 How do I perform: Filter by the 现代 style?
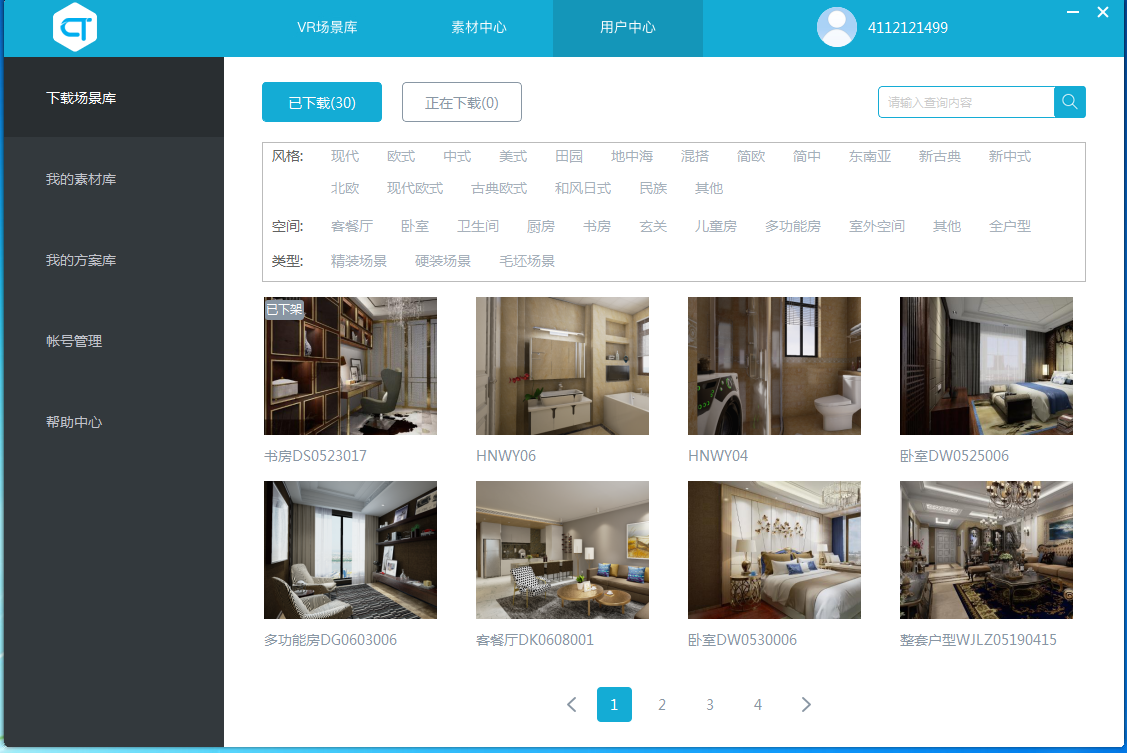tap(345, 157)
